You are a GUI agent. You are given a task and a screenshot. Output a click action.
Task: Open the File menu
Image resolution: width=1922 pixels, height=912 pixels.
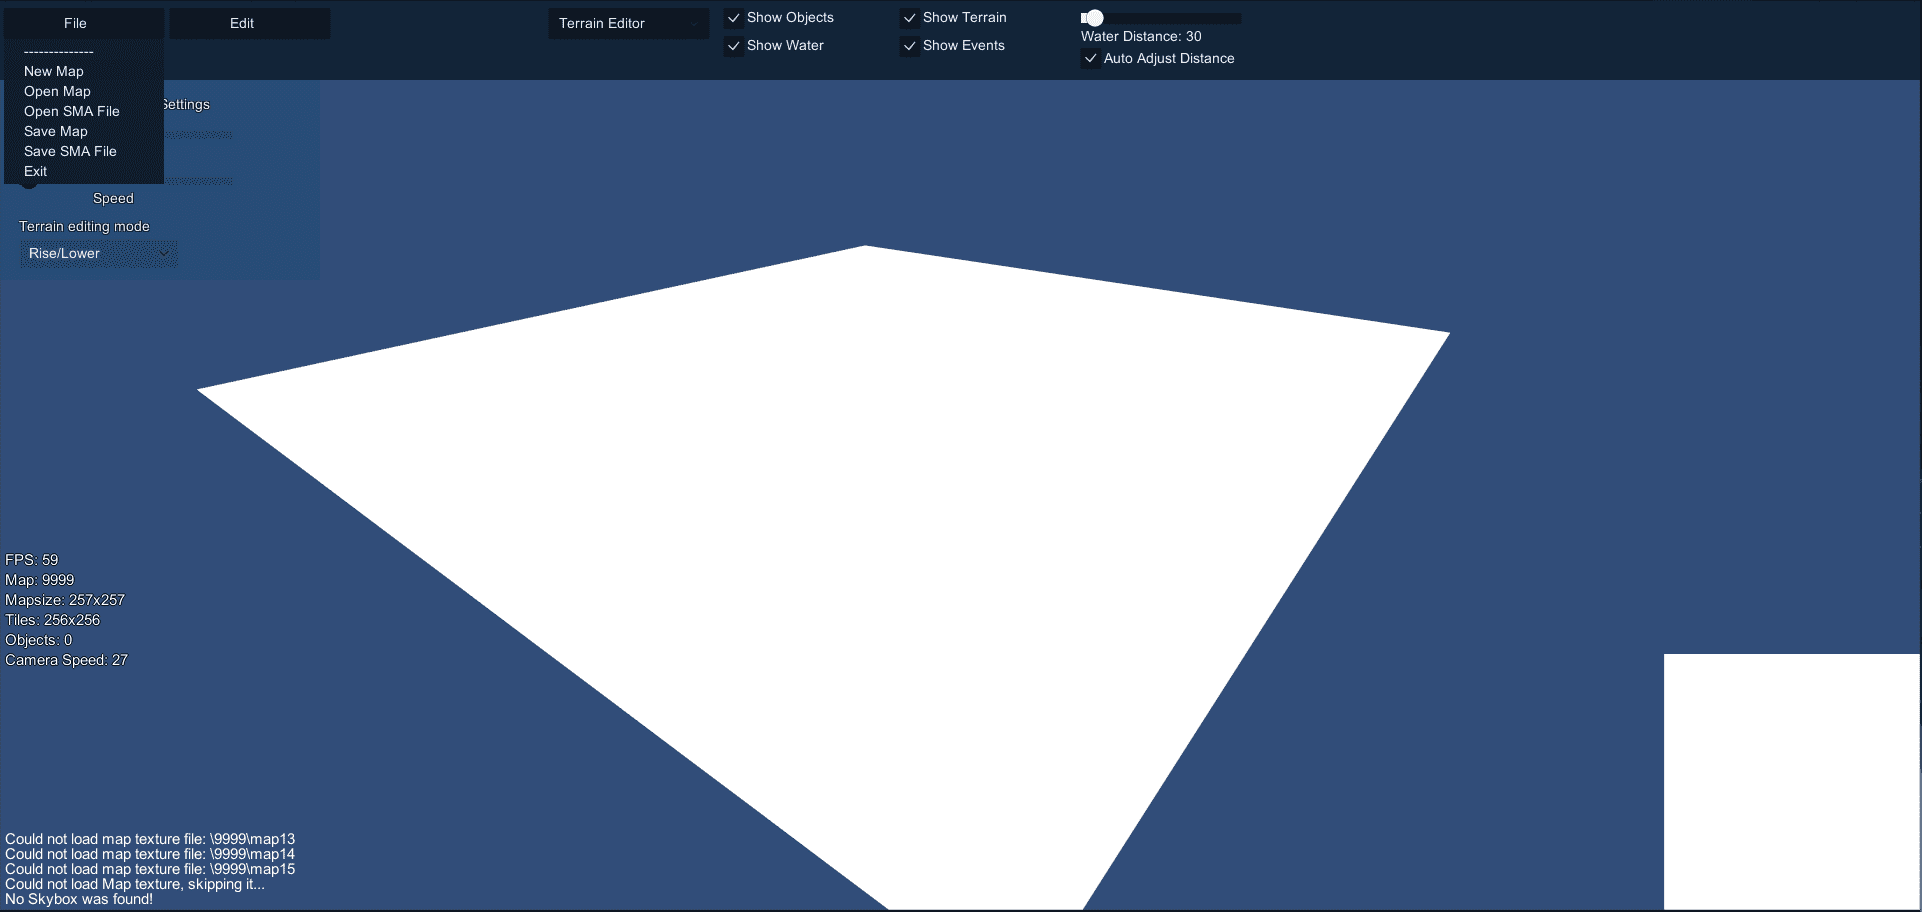tap(83, 23)
